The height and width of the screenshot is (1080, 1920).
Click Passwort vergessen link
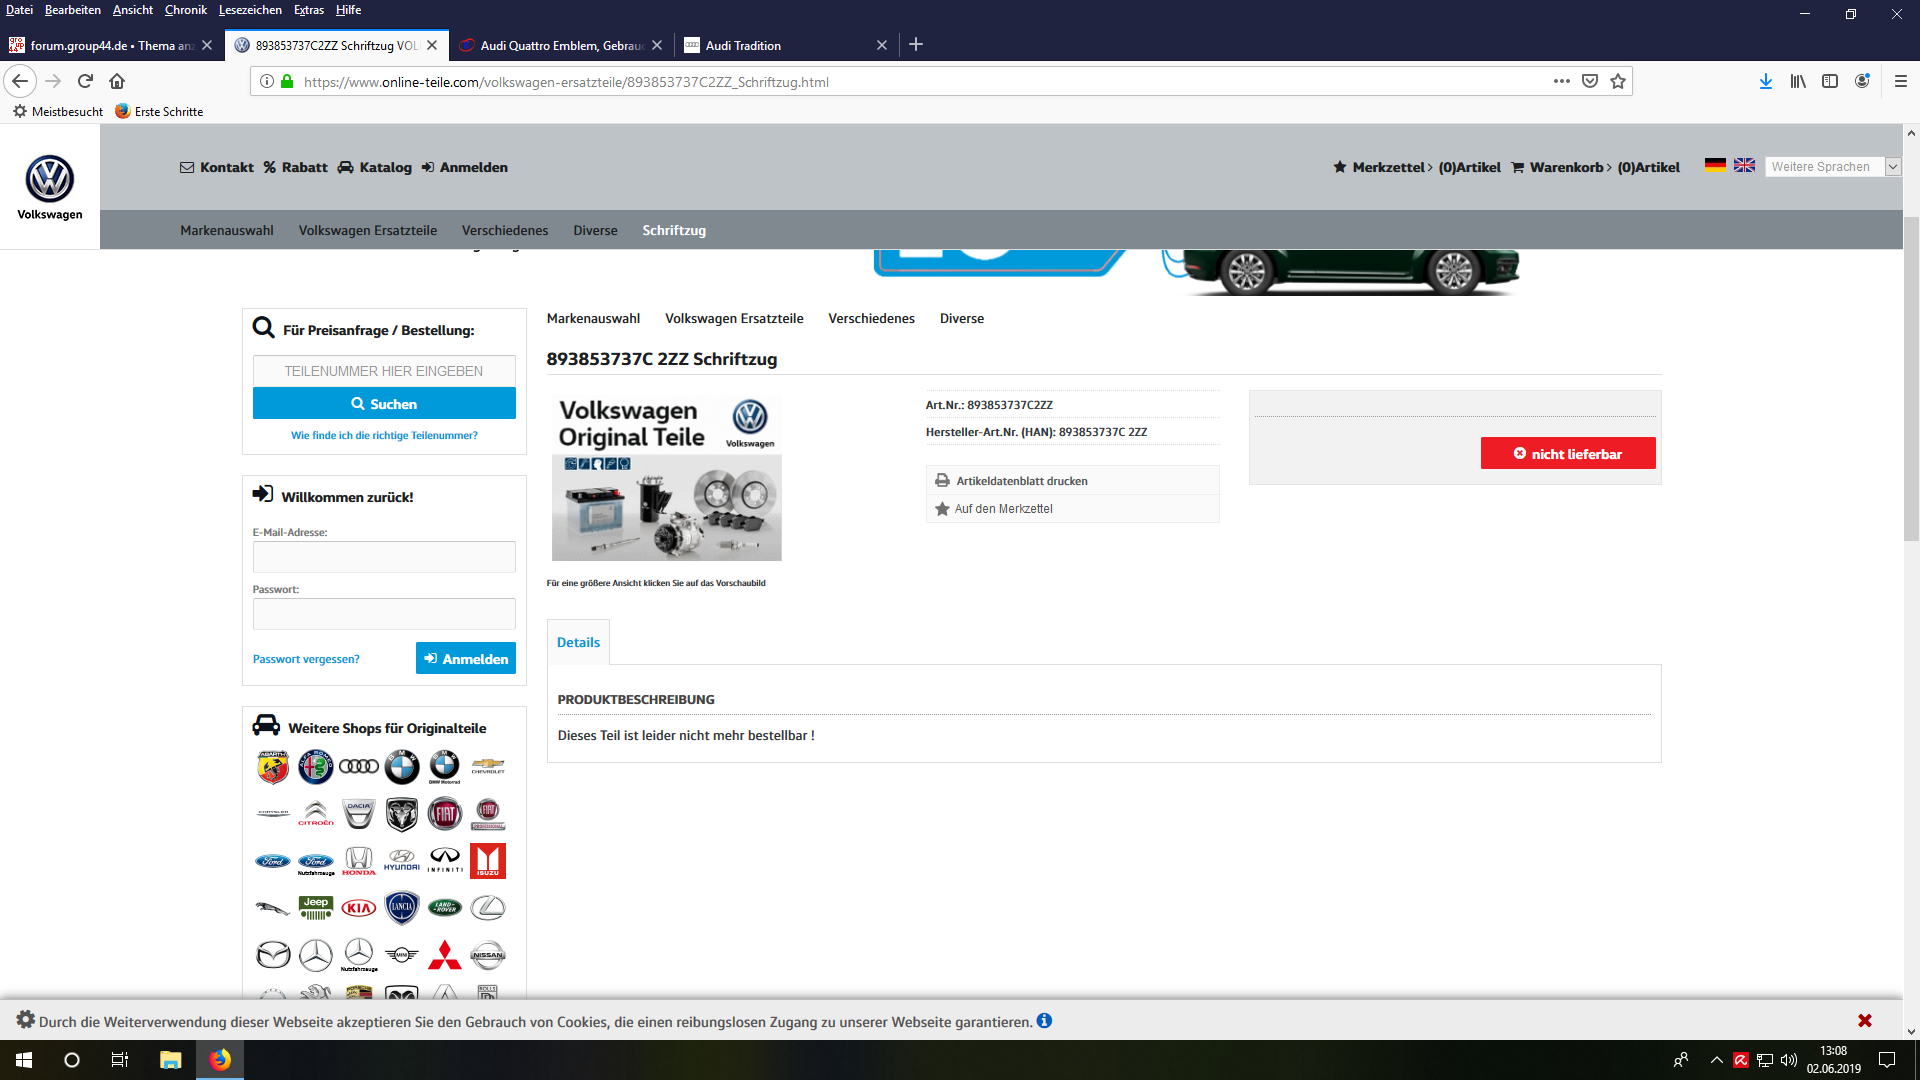coord(306,659)
